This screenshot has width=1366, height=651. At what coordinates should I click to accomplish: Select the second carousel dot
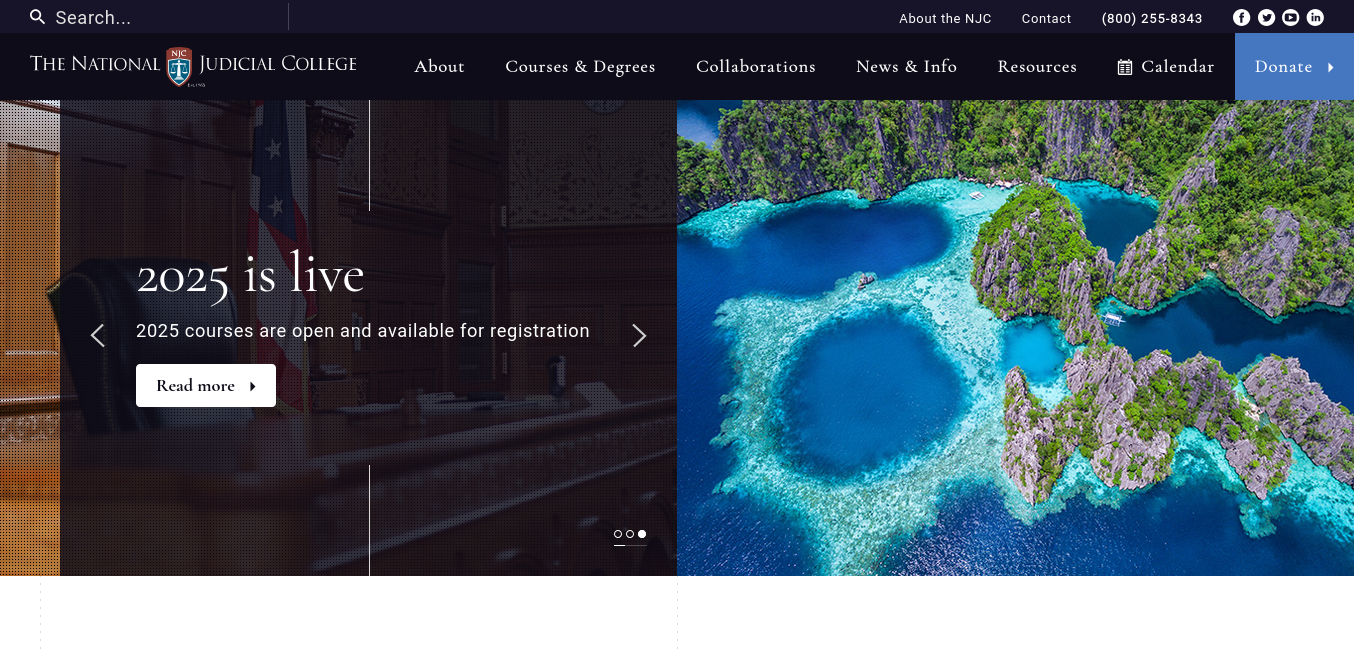(x=630, y=534)
